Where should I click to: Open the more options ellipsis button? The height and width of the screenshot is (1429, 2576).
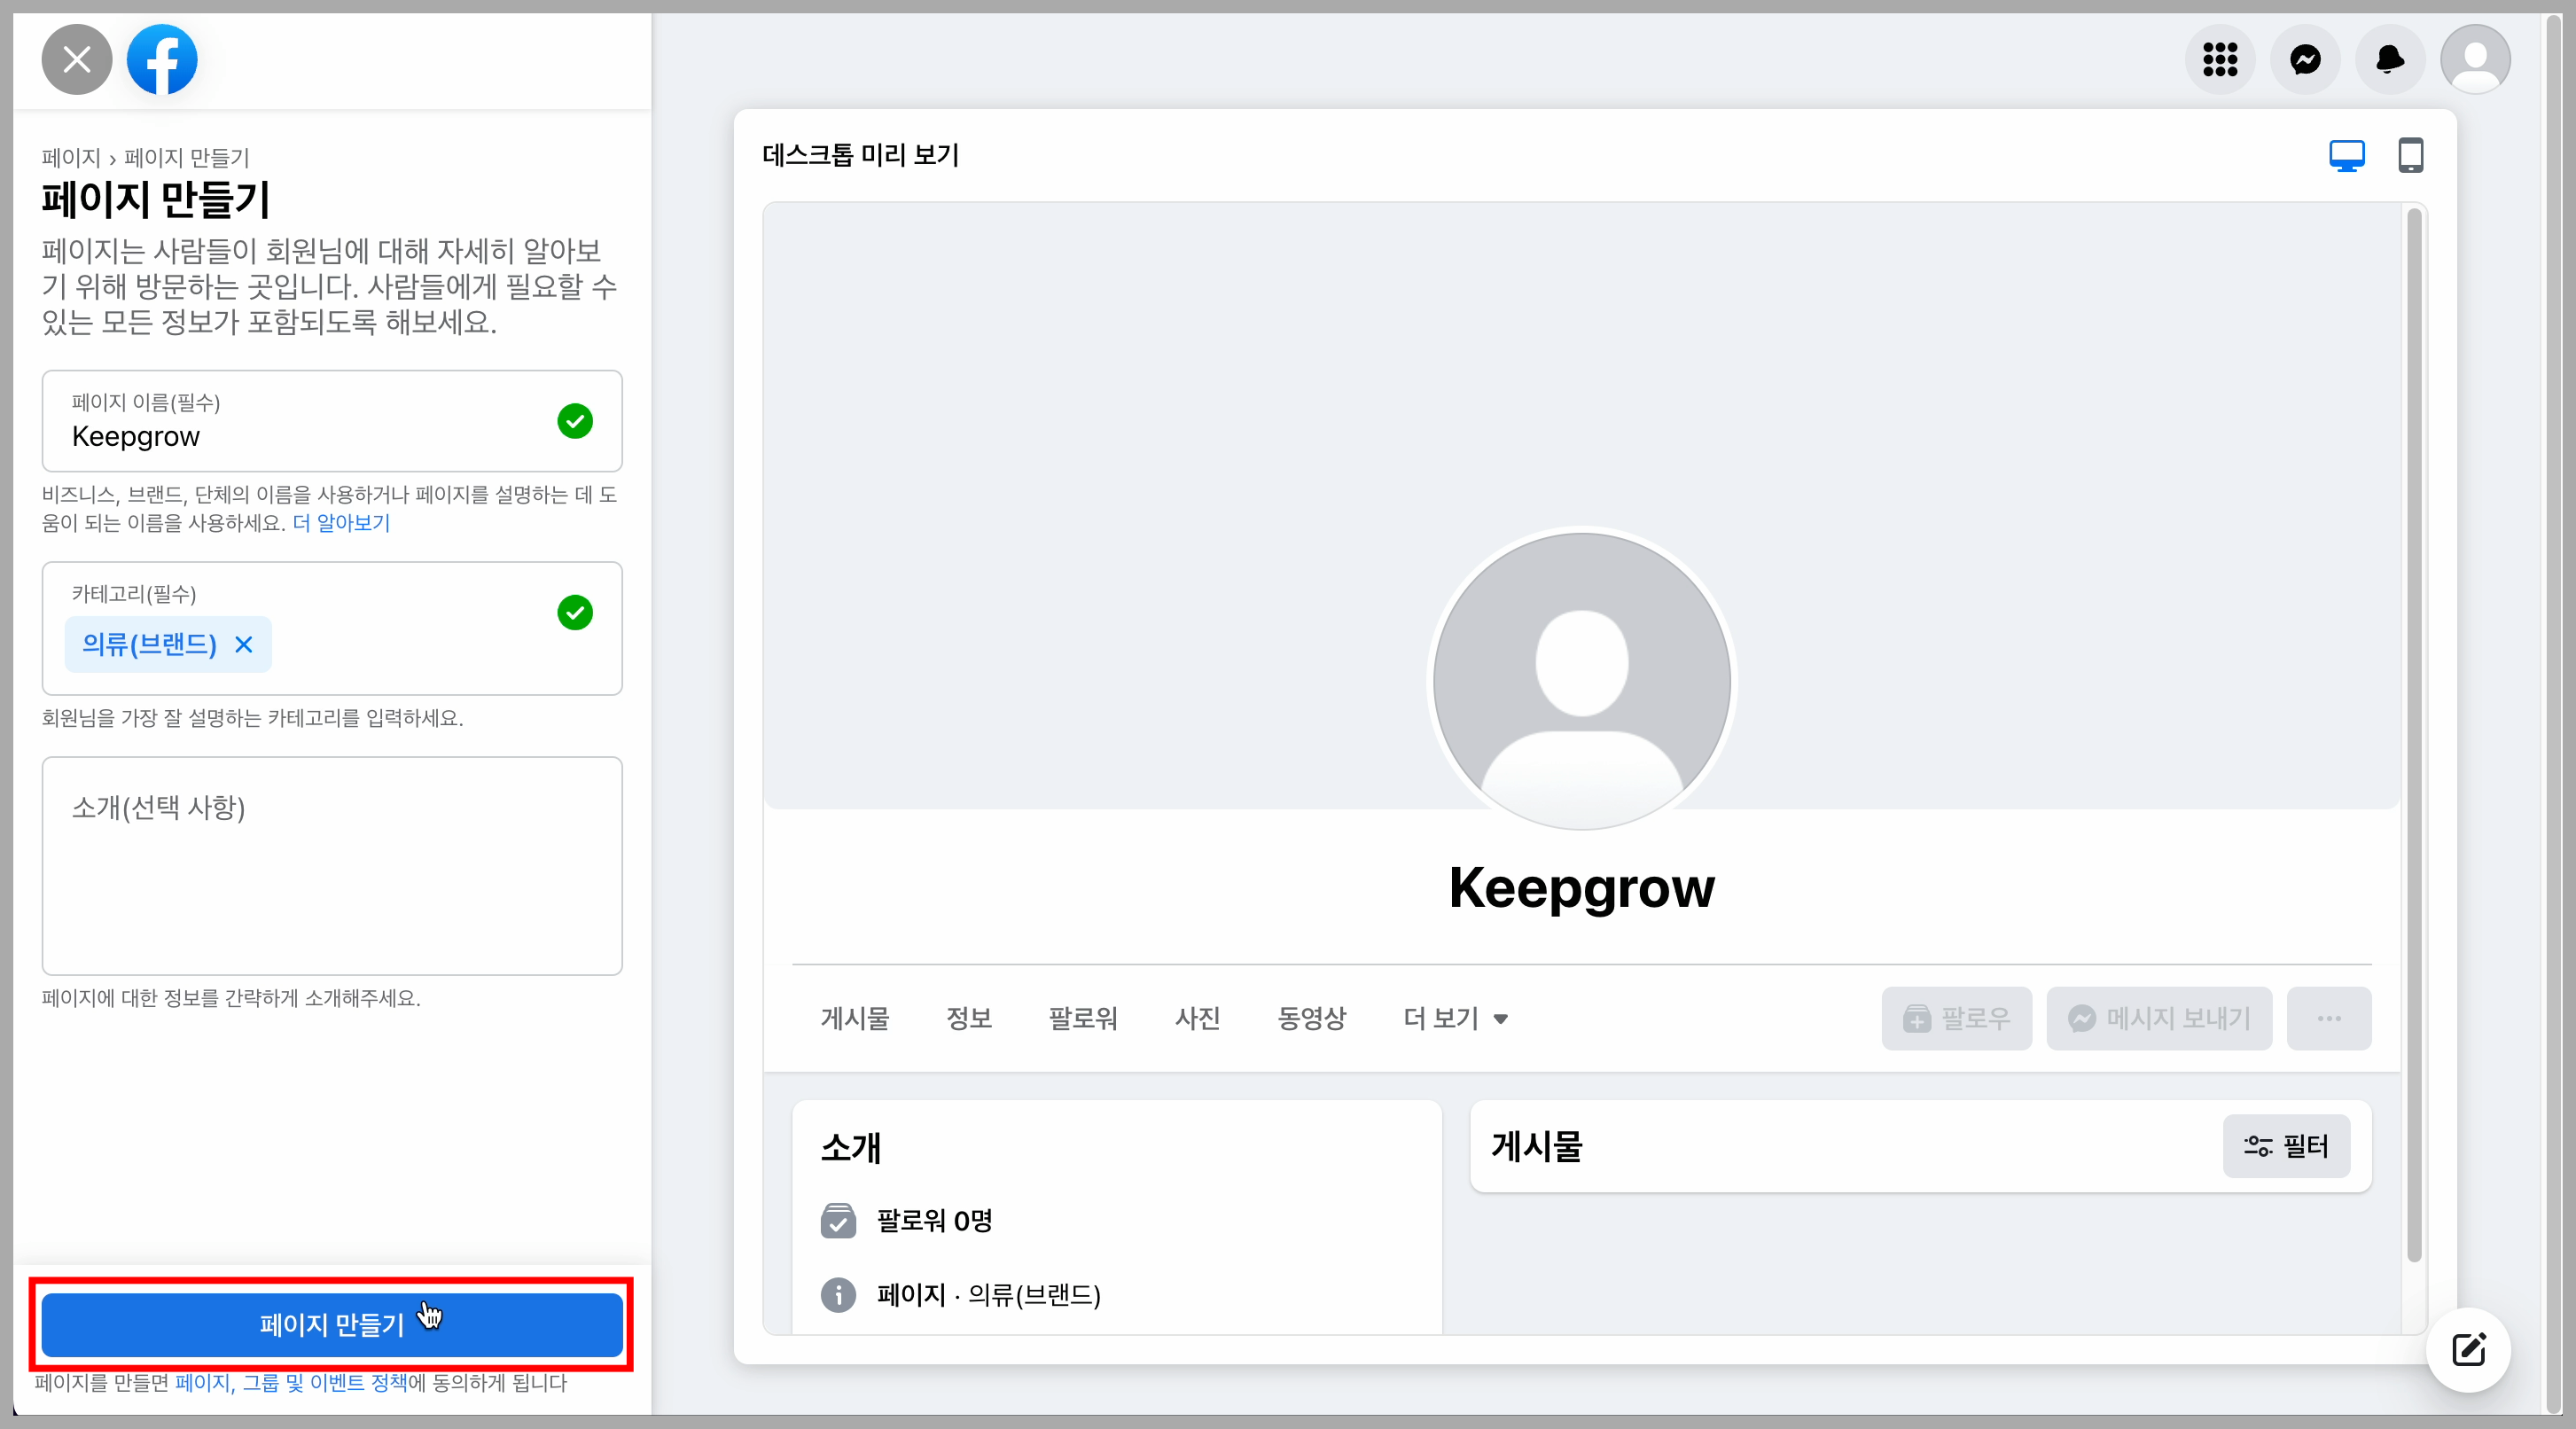[x=2329, y=1018]
